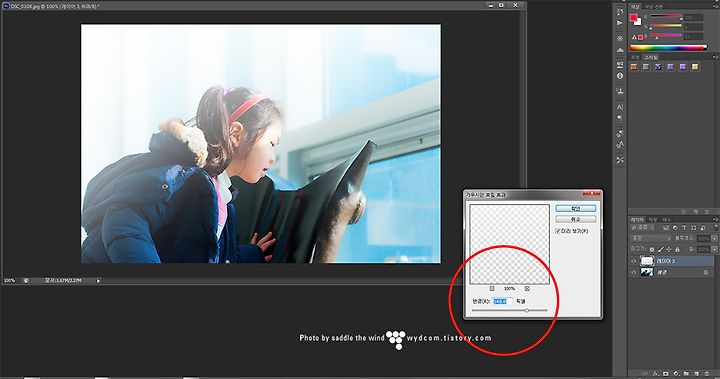This screenshot has width=720, height=379.
Task: Switch to the Layers (레이어) tab
Action: (637, 220)
